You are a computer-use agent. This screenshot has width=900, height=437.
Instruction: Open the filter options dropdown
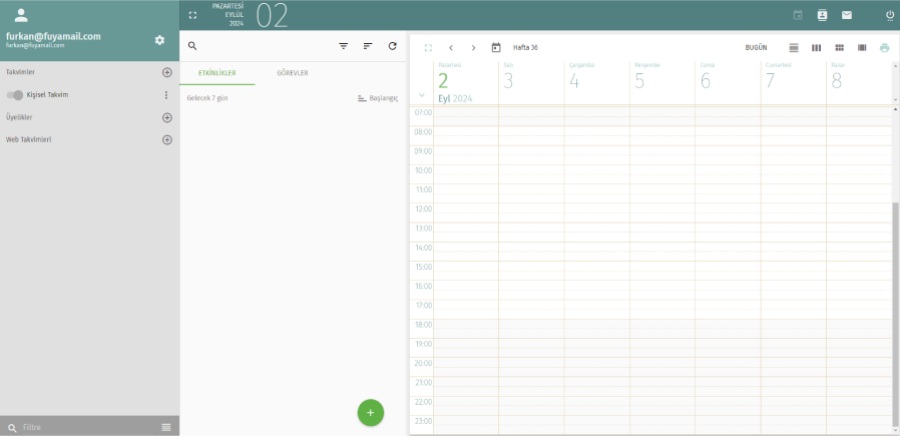[343, 46]
